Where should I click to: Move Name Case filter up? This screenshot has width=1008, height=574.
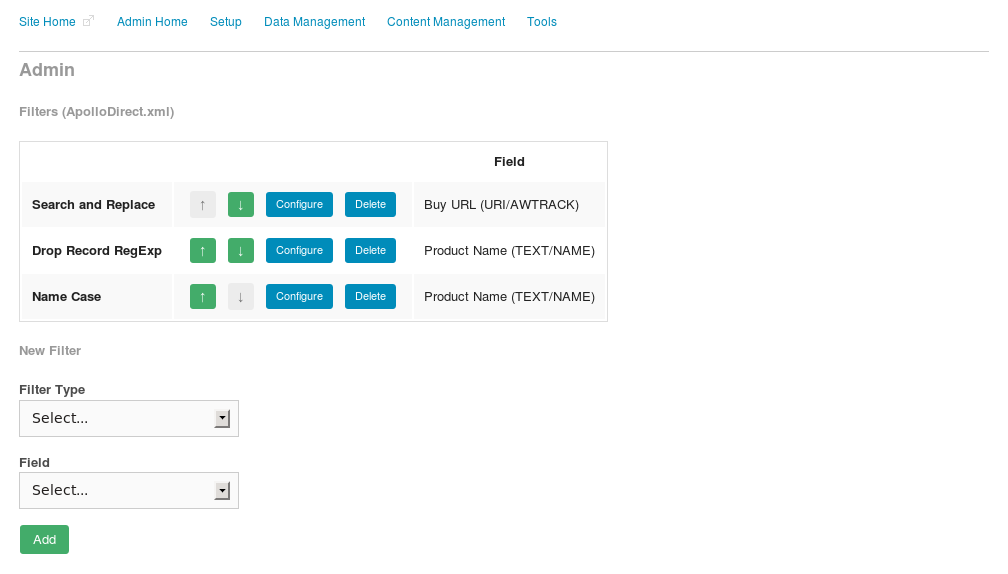pos(202,296)
